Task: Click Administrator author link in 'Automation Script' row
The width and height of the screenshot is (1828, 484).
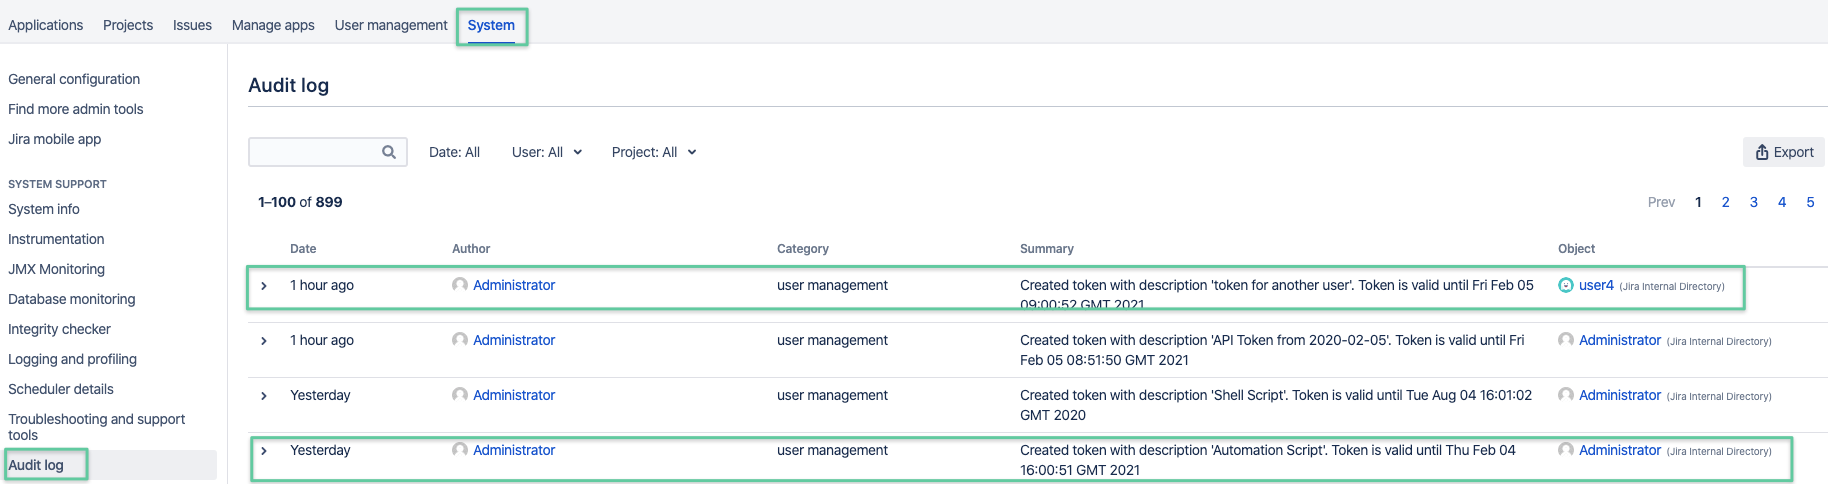Action: (x=514, y=450)
